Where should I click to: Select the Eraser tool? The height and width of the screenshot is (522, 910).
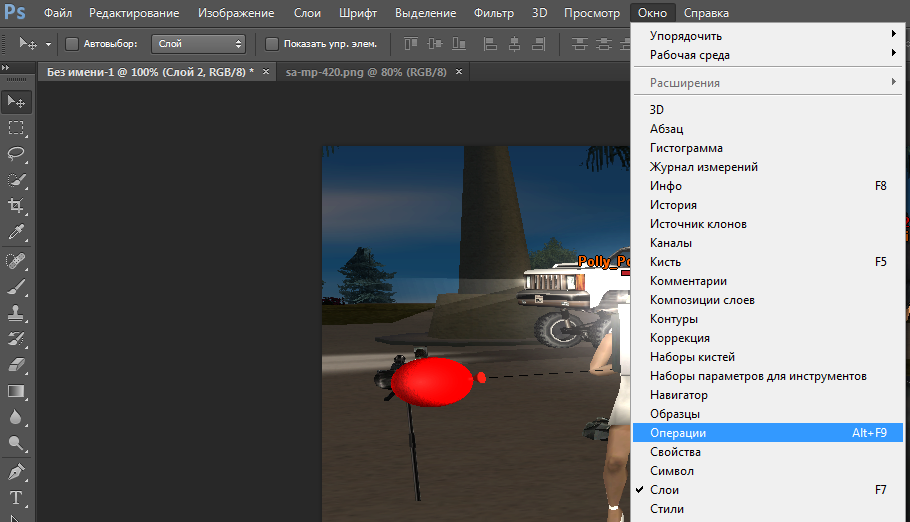[x=16, y=365]
